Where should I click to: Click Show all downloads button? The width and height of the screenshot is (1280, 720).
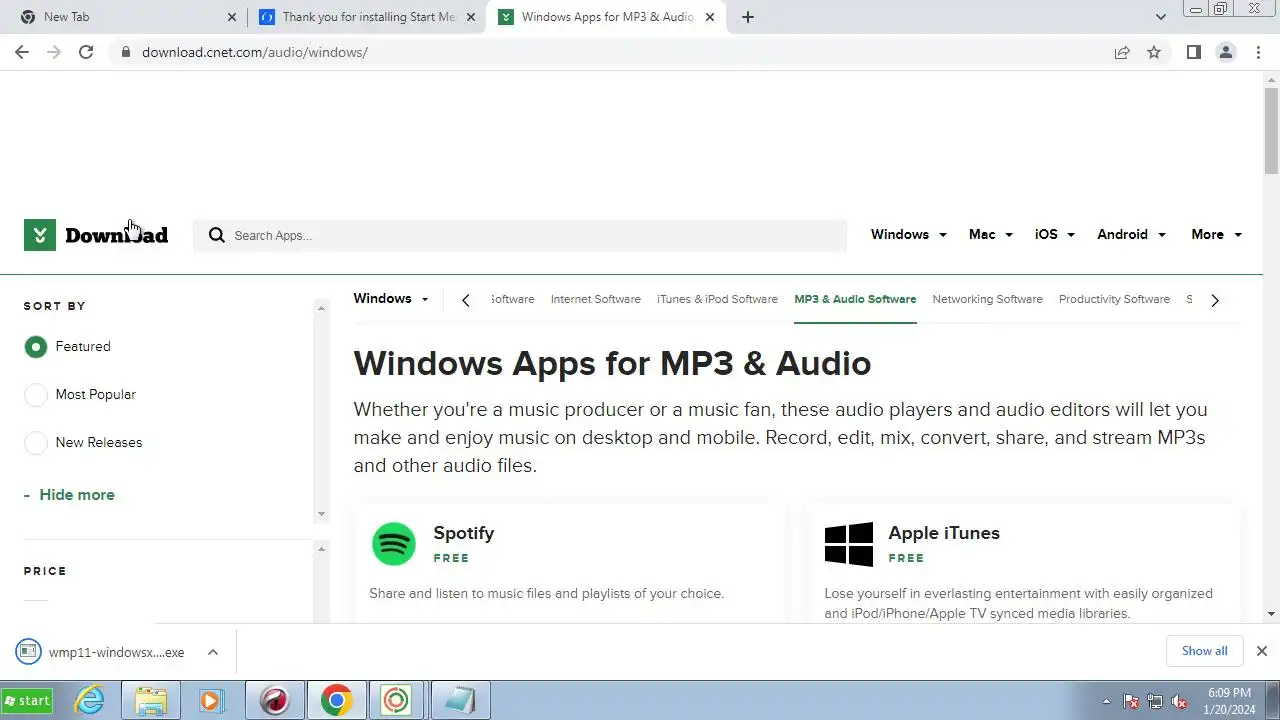[x=1204, y=651]
